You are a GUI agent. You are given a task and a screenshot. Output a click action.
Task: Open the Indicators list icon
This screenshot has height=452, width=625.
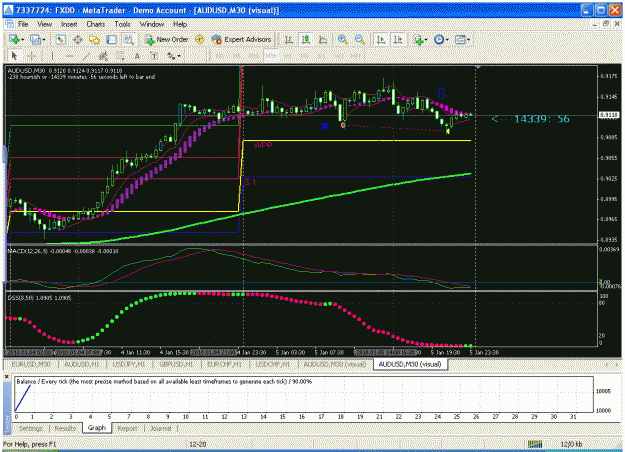(x=419, y=39)
